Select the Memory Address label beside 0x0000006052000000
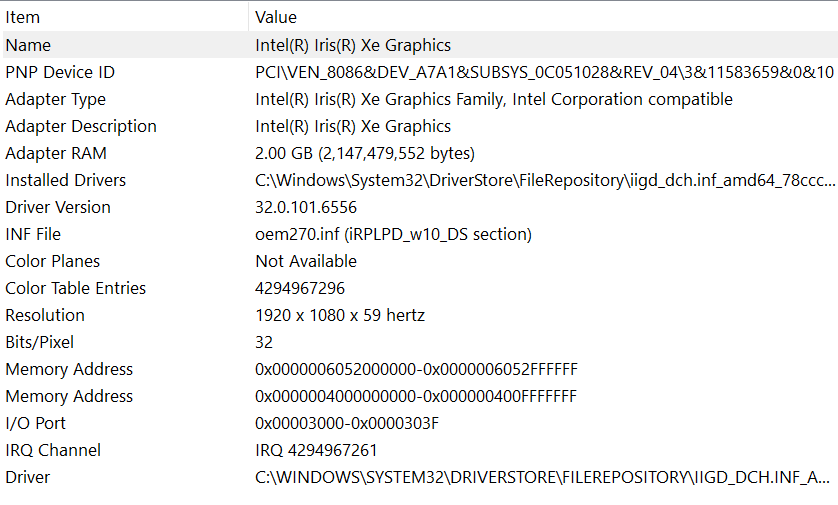The height and width of the screenshot is (505, 838). [x=69, y=369]
